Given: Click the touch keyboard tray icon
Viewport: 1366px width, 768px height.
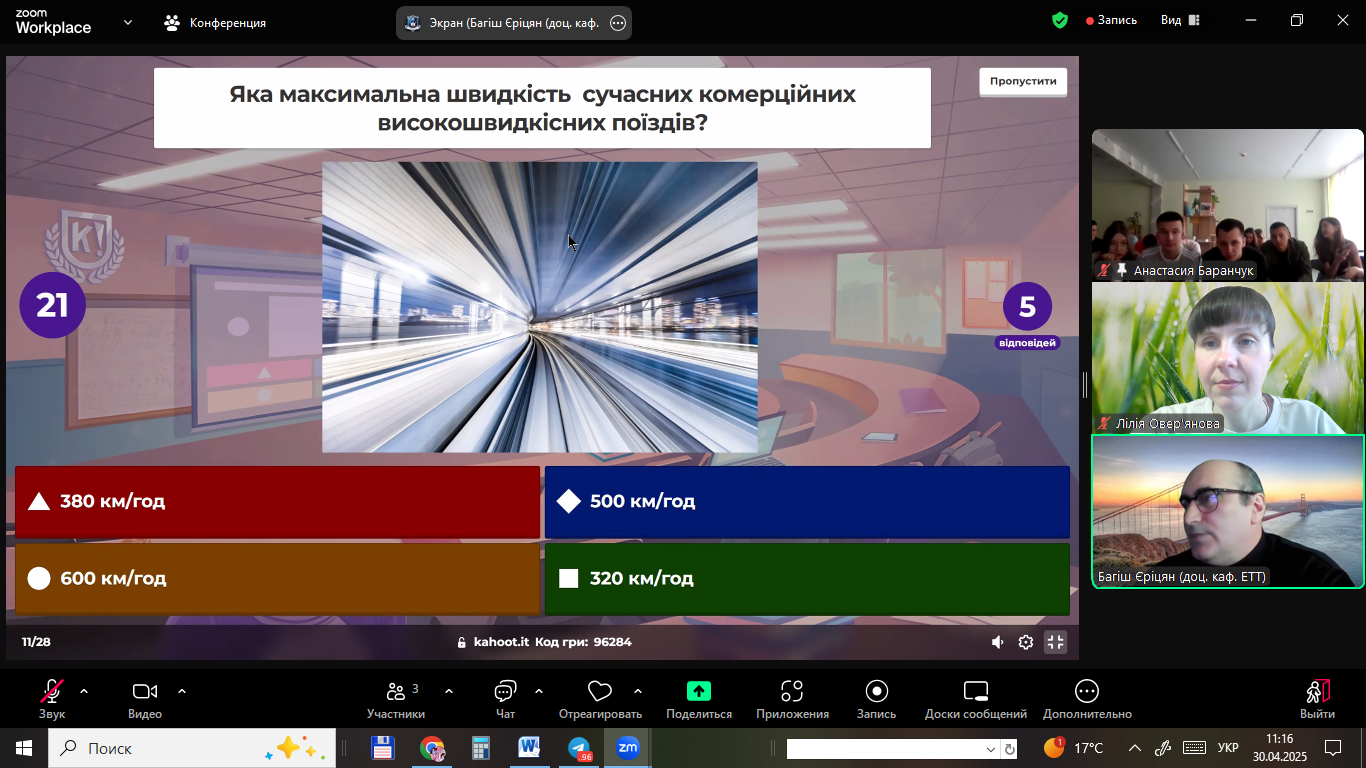Looking at the screenshot, I should coord(1194,748).
